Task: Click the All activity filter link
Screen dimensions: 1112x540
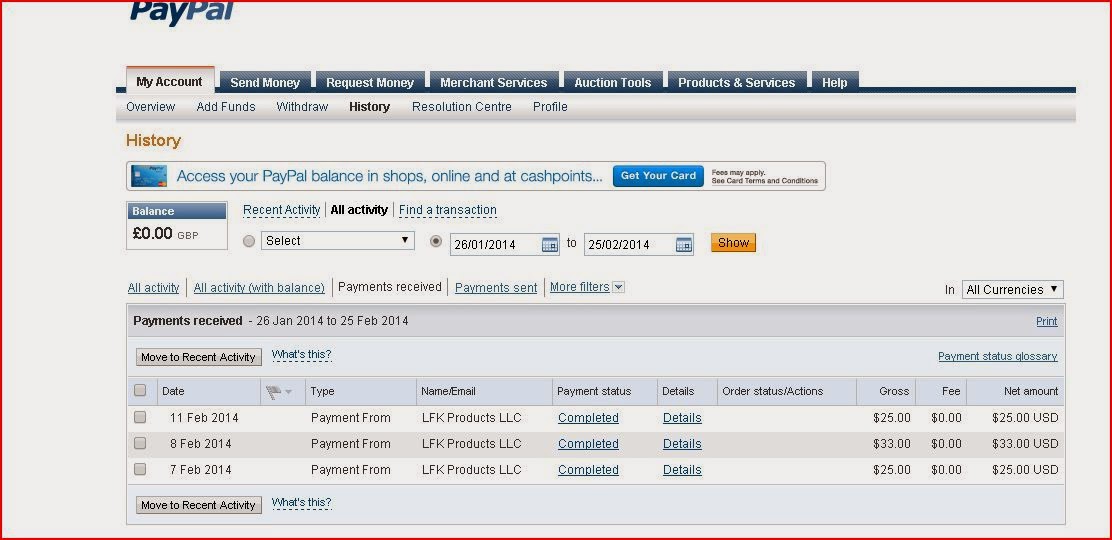Action: [x=153, y=287]
